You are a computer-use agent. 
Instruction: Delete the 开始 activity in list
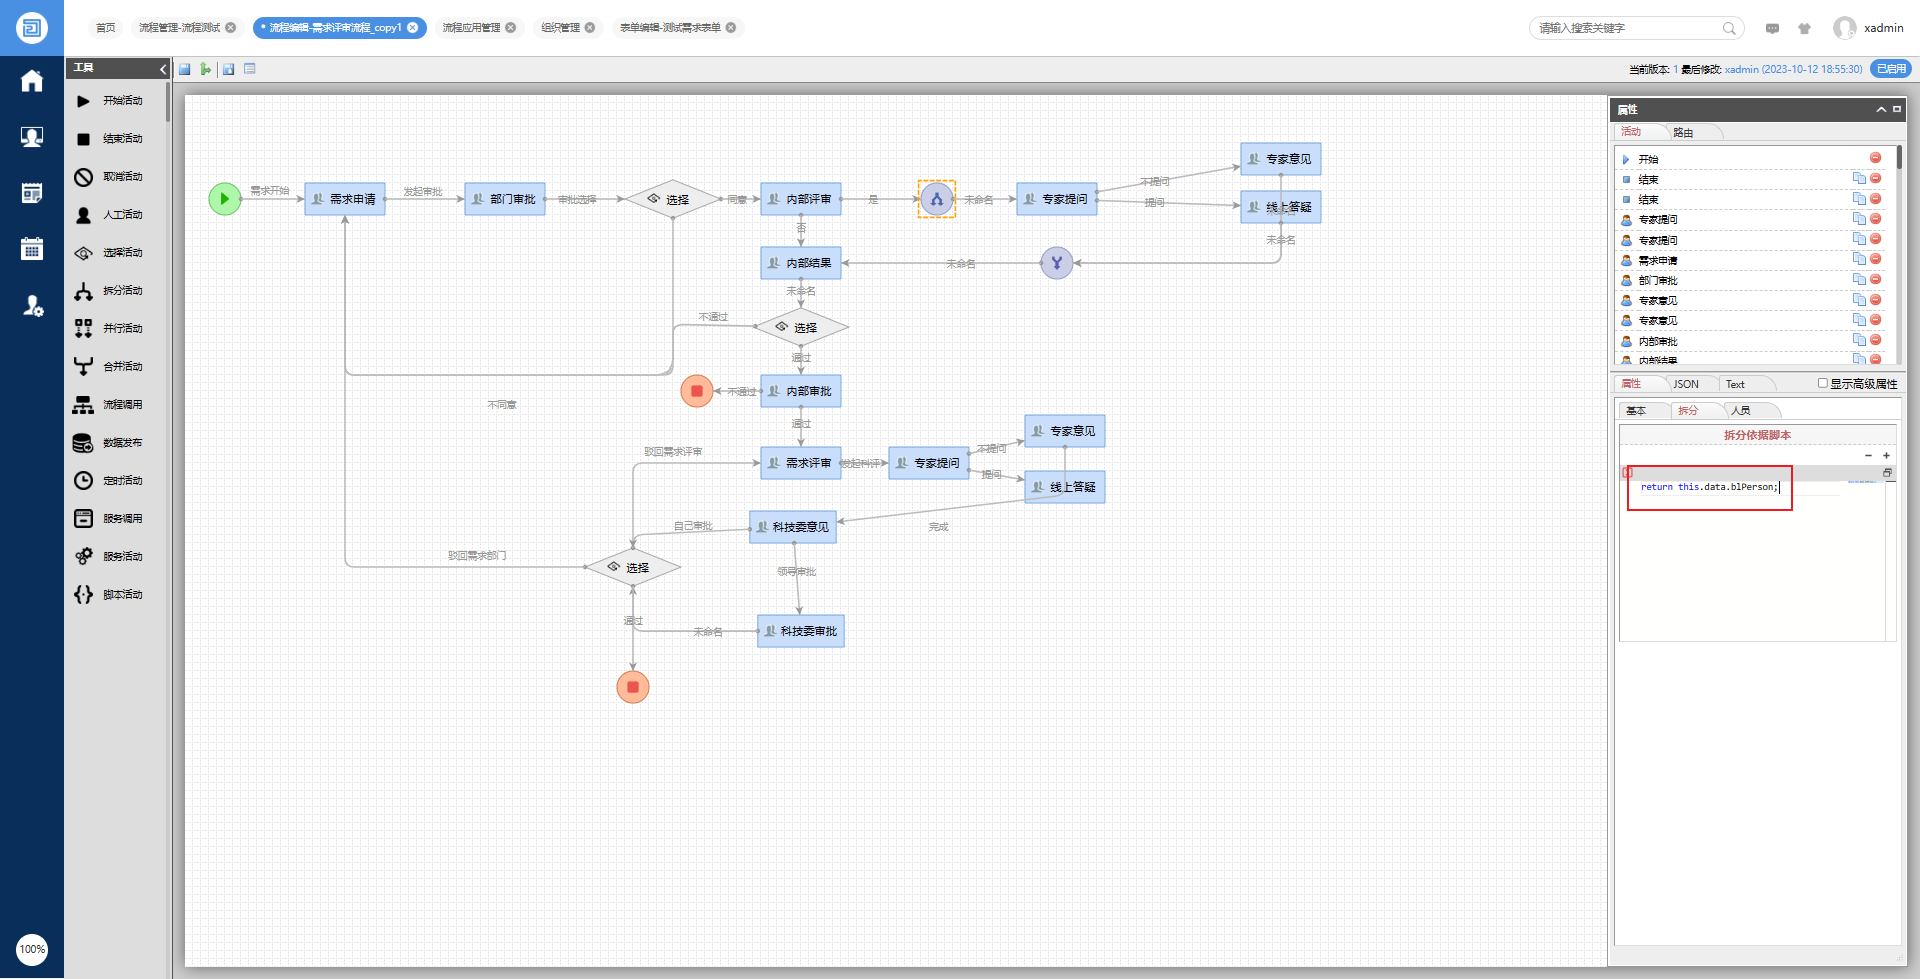pyautogui.click(x=1876, y=158)
